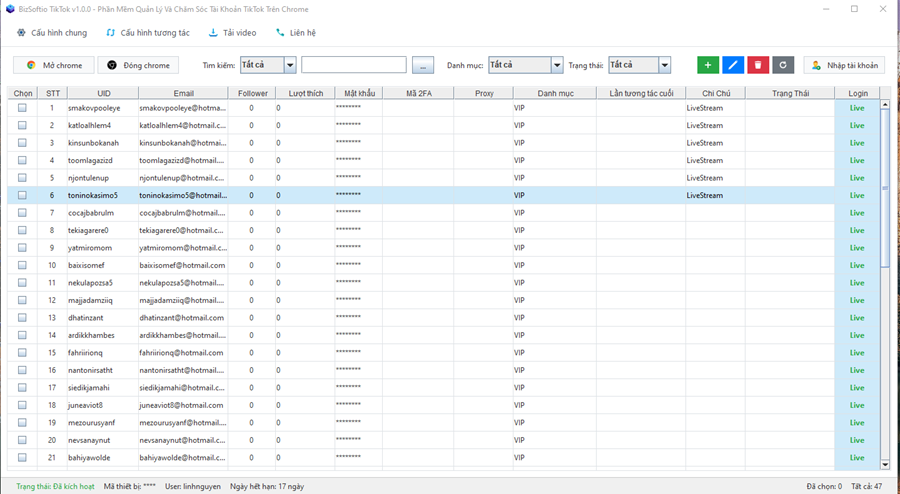
Task: Click the green add account icon
Action: click(708, 65)
